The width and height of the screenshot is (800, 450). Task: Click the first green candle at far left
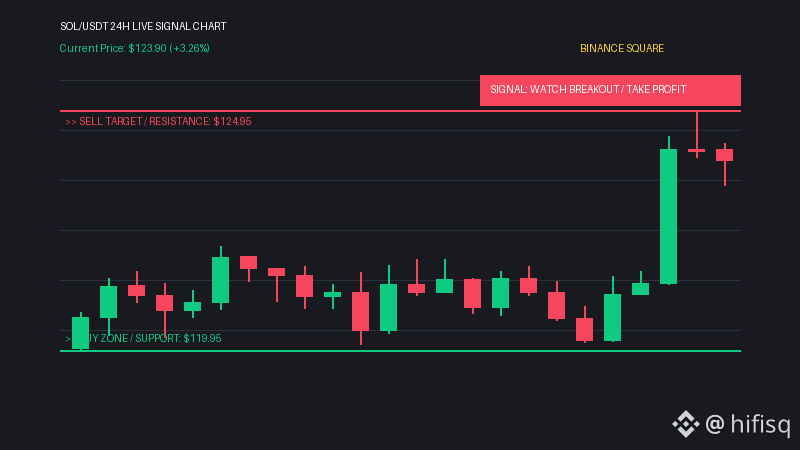point(81,333)
